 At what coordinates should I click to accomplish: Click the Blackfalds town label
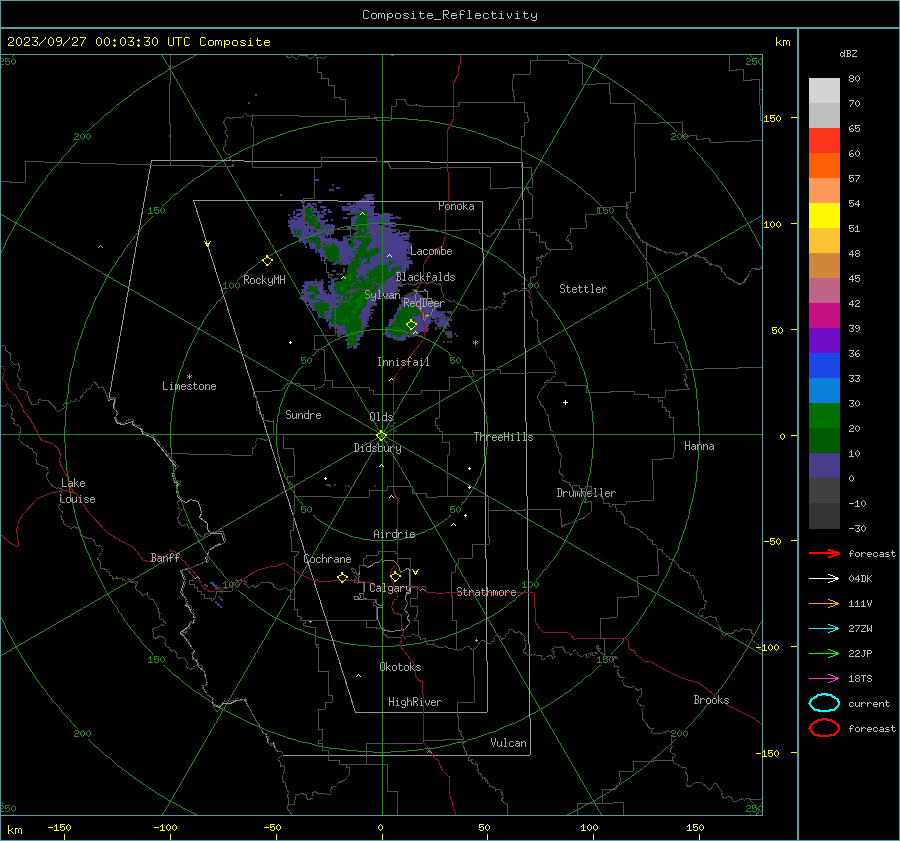pyautogui.click(x=425, y=277)
